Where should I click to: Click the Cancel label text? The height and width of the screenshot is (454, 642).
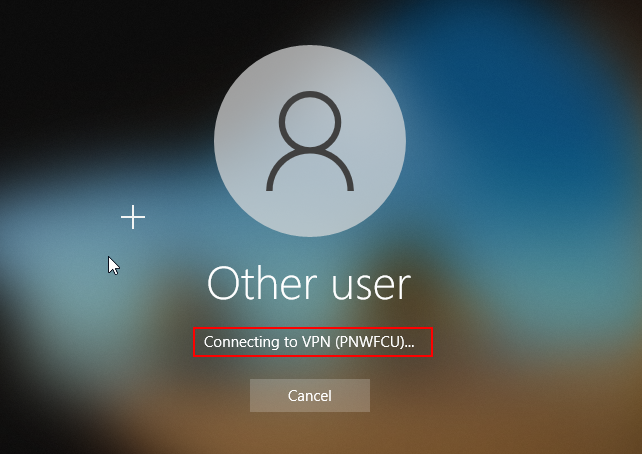[x=310, y=396]
